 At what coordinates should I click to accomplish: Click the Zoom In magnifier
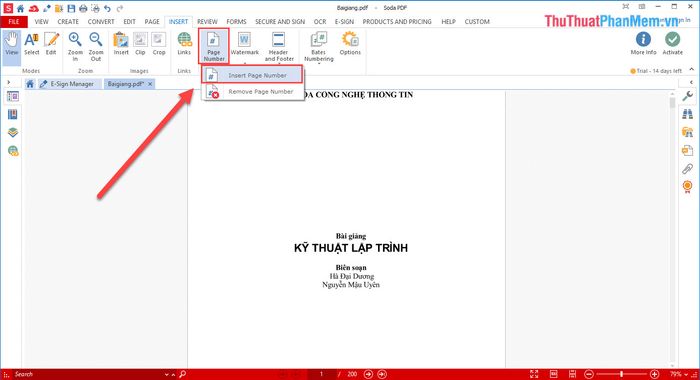click(x=75, y=46)
